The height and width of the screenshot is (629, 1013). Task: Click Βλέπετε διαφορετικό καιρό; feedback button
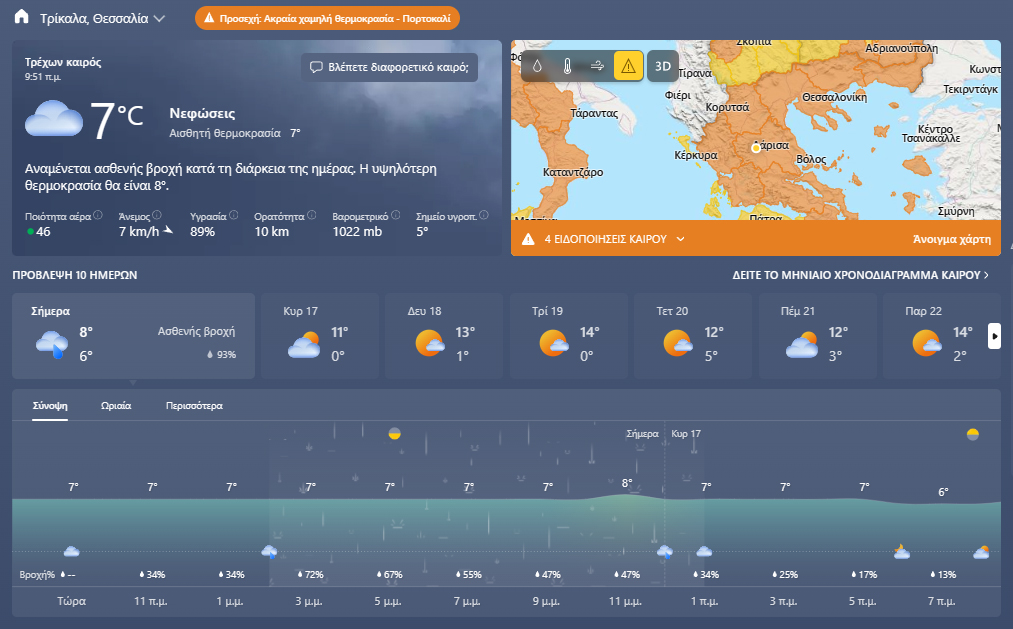(x=389, y=67)
